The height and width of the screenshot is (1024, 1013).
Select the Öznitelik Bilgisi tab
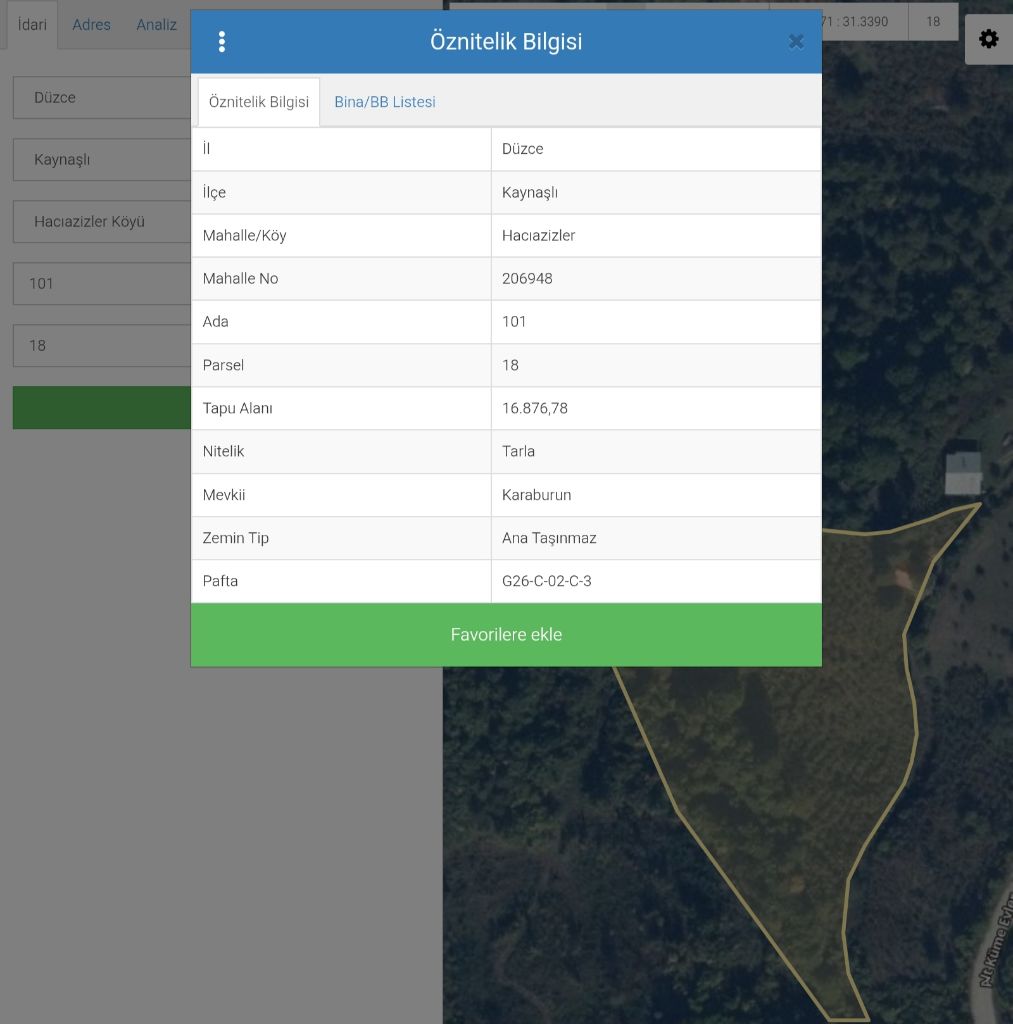pos(259,102)
